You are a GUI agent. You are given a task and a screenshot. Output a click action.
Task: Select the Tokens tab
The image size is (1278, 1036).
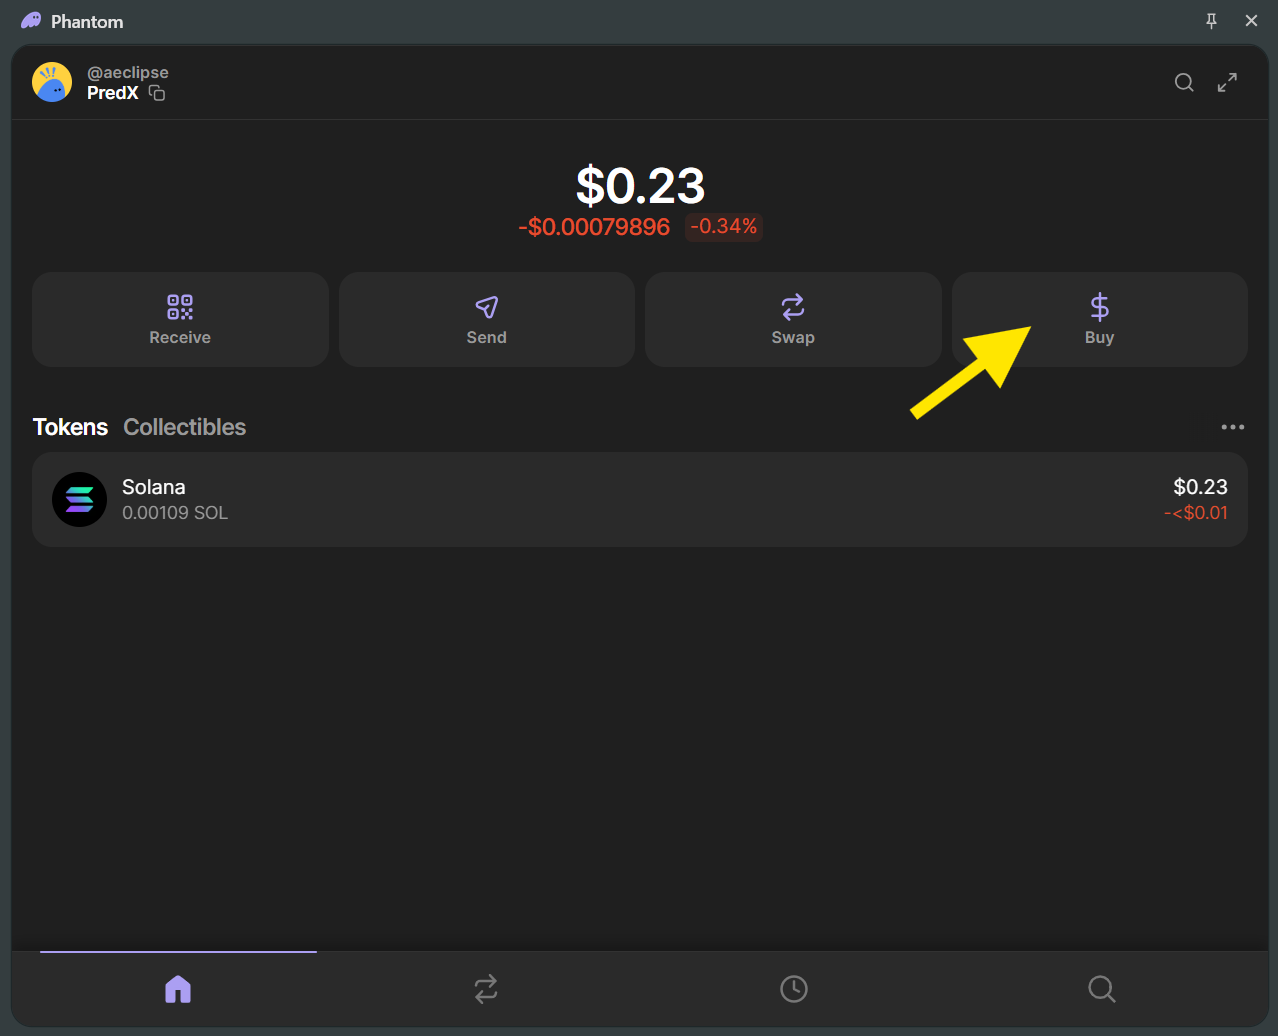click(x=70, y=427)
